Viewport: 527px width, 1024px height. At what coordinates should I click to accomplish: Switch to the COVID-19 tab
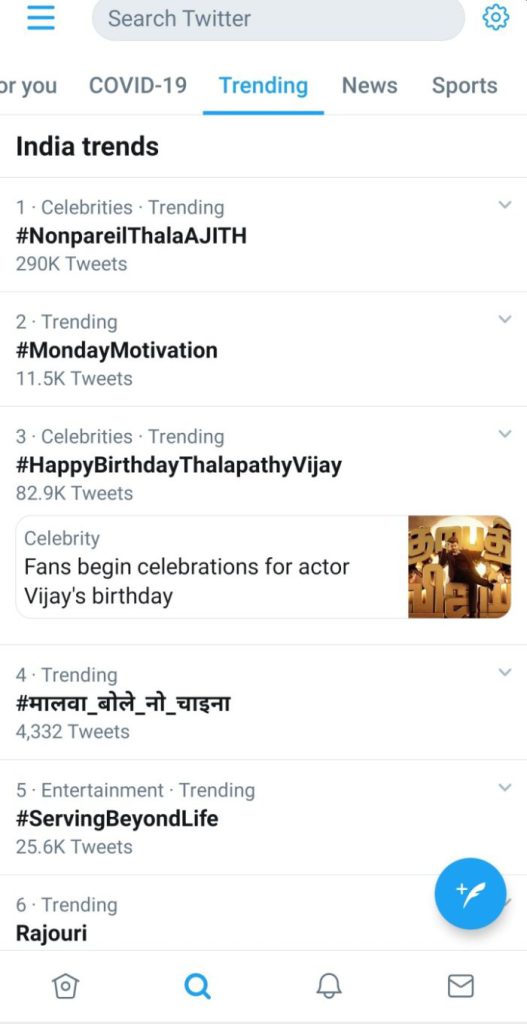(138, 86)
